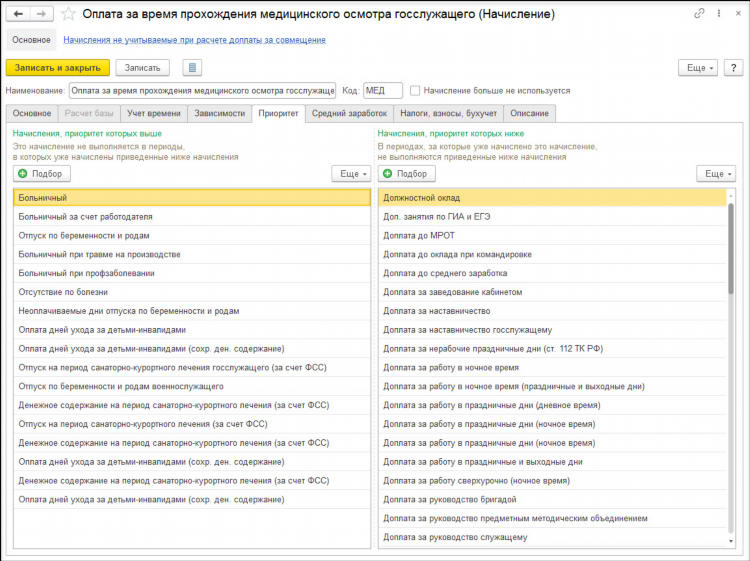
Task: Open the Средний заработок tab
Action: 349,113
